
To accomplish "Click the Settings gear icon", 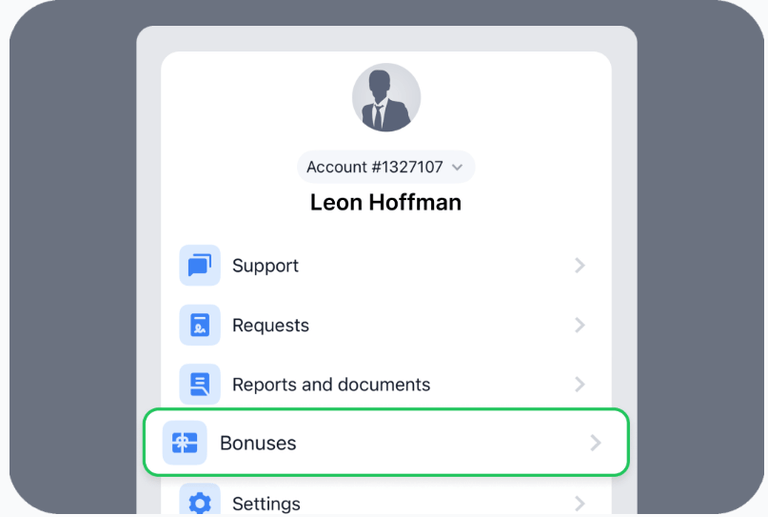I will tap(199, 502).
